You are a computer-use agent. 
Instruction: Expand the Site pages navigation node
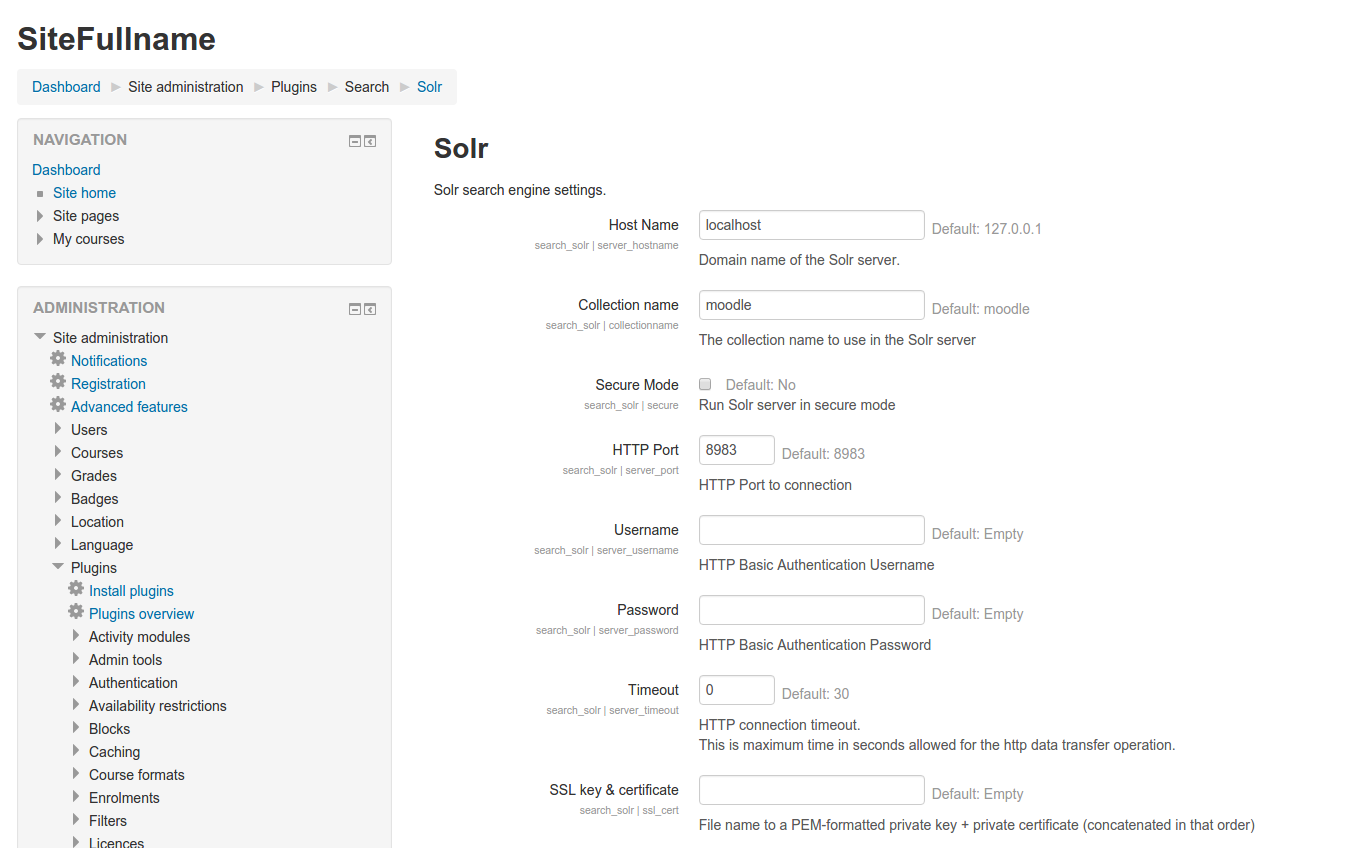click(40, 215)
